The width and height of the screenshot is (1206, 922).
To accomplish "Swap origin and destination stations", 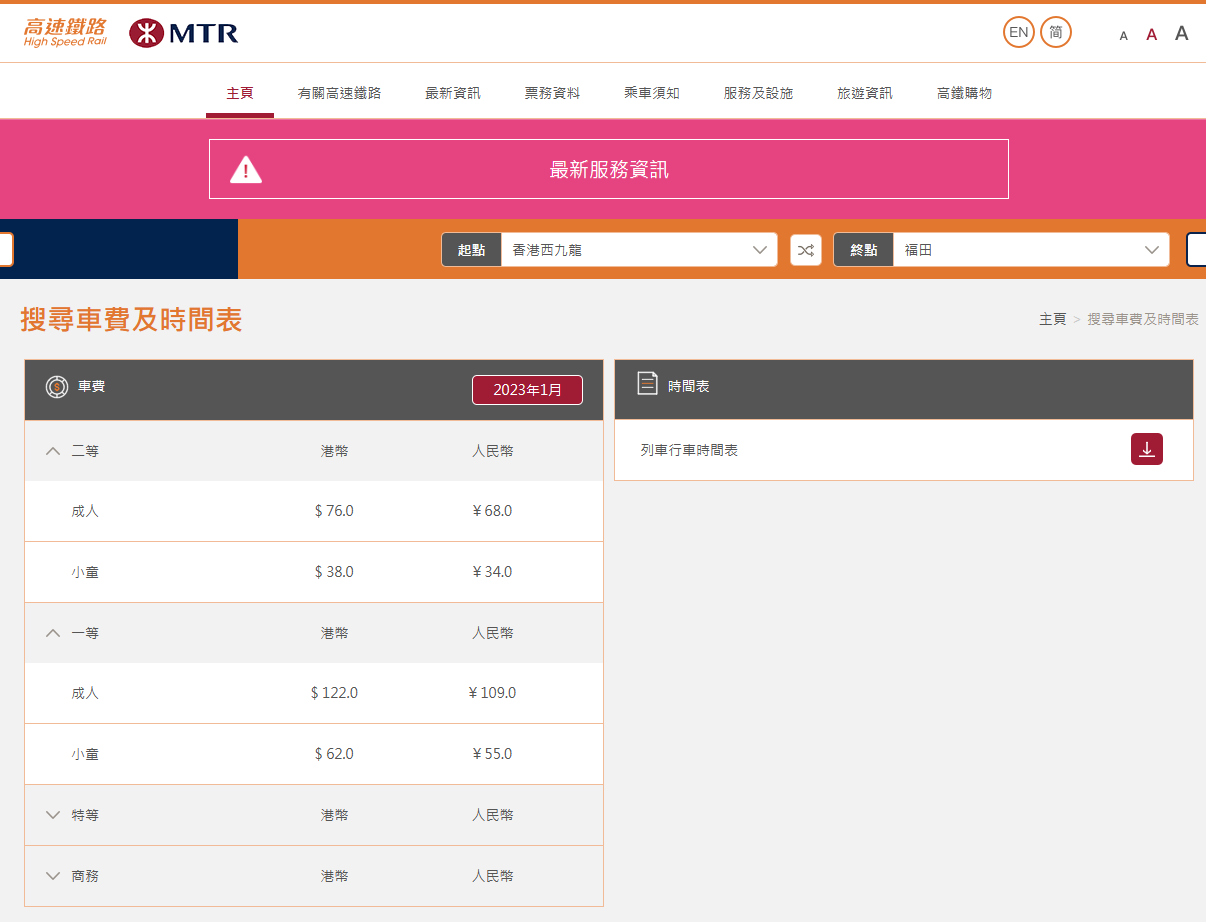I will [805, 250].
